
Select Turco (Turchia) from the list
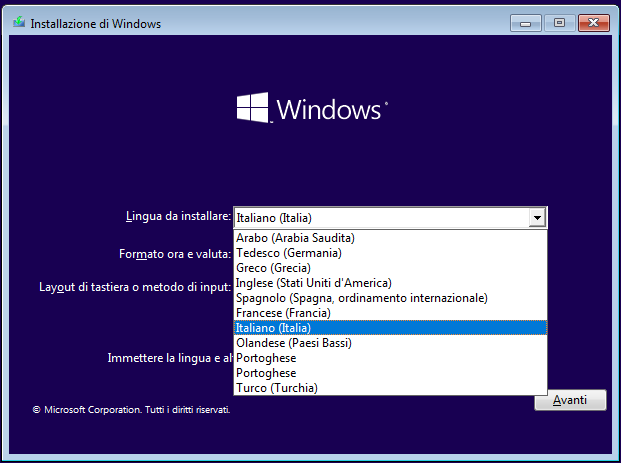click(390, 388)
